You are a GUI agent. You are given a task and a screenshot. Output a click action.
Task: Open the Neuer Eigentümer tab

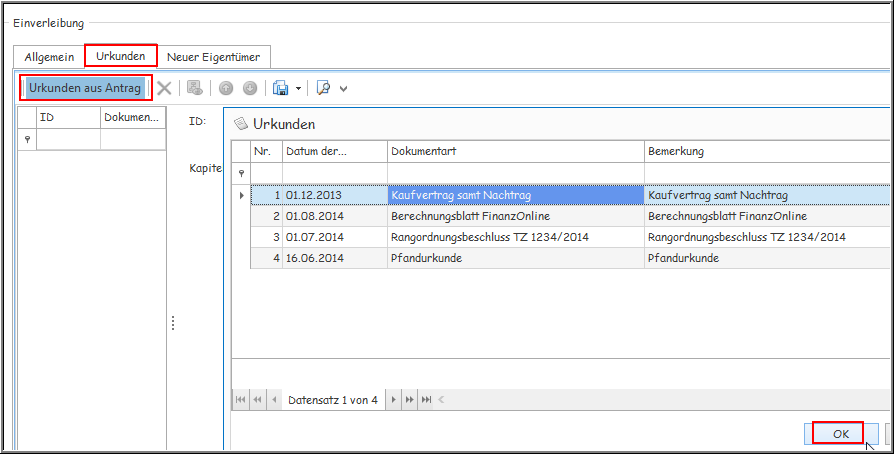click(x=213, y=57)
